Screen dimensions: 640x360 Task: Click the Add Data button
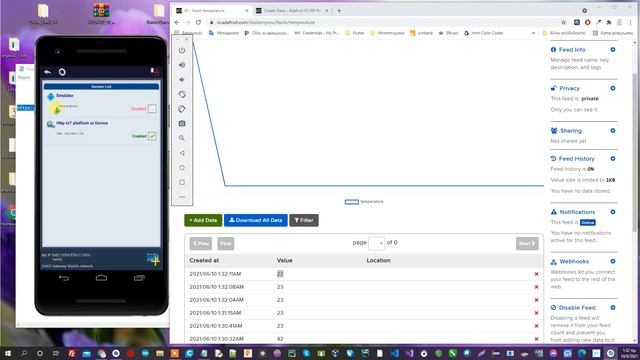(203, 220)
